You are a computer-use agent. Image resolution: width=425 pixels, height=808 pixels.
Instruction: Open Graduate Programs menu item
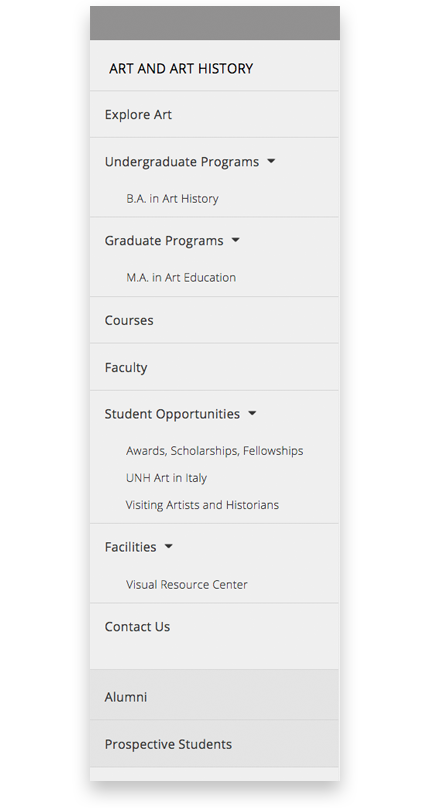tap(164, 241)
